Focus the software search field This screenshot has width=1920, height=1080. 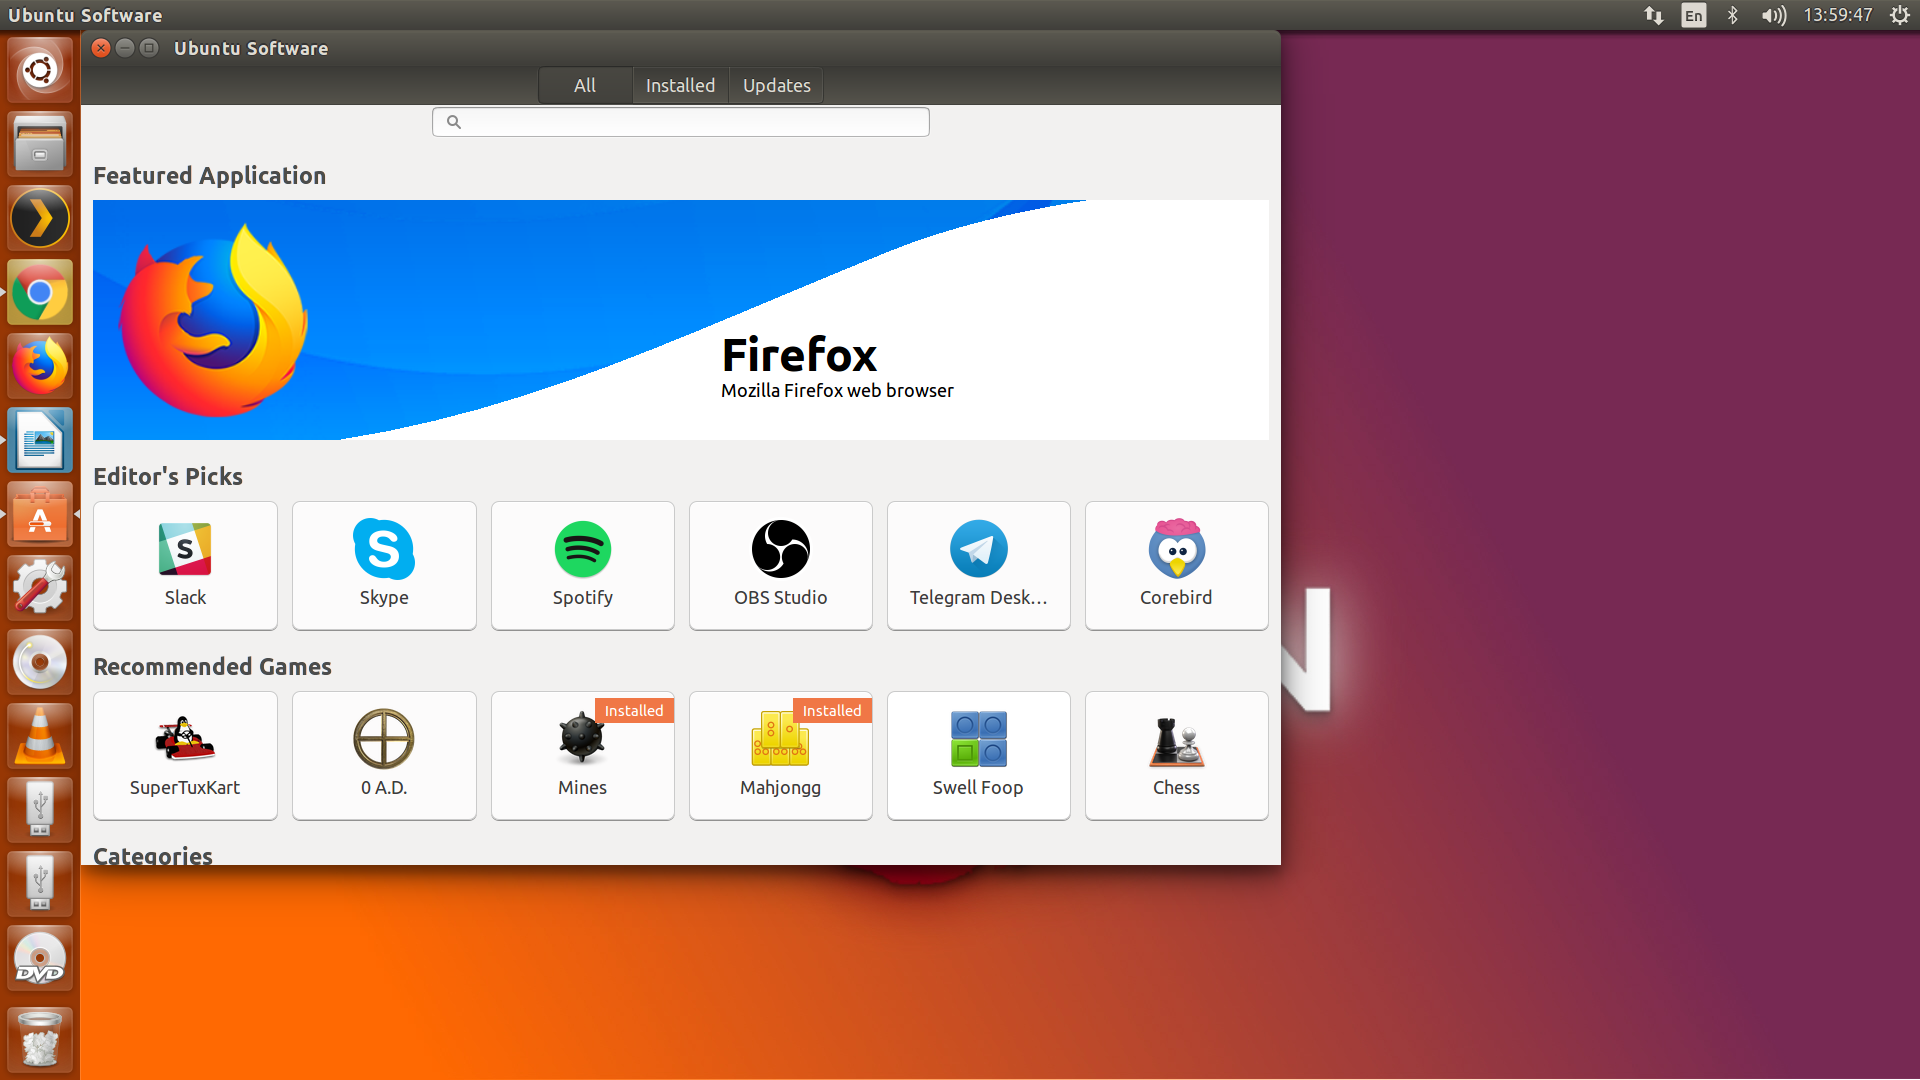coord(680,122)
